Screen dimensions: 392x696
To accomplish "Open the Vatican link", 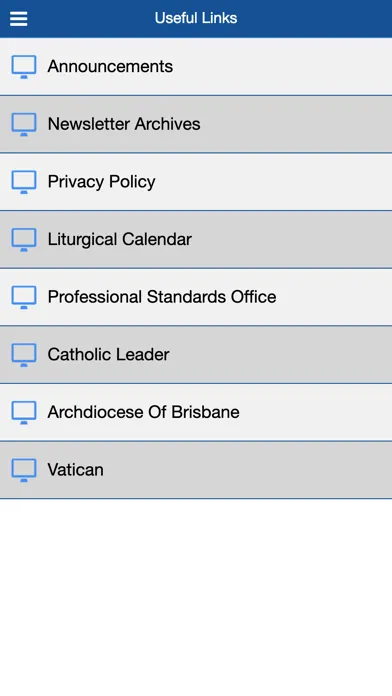I will [196, 470].
